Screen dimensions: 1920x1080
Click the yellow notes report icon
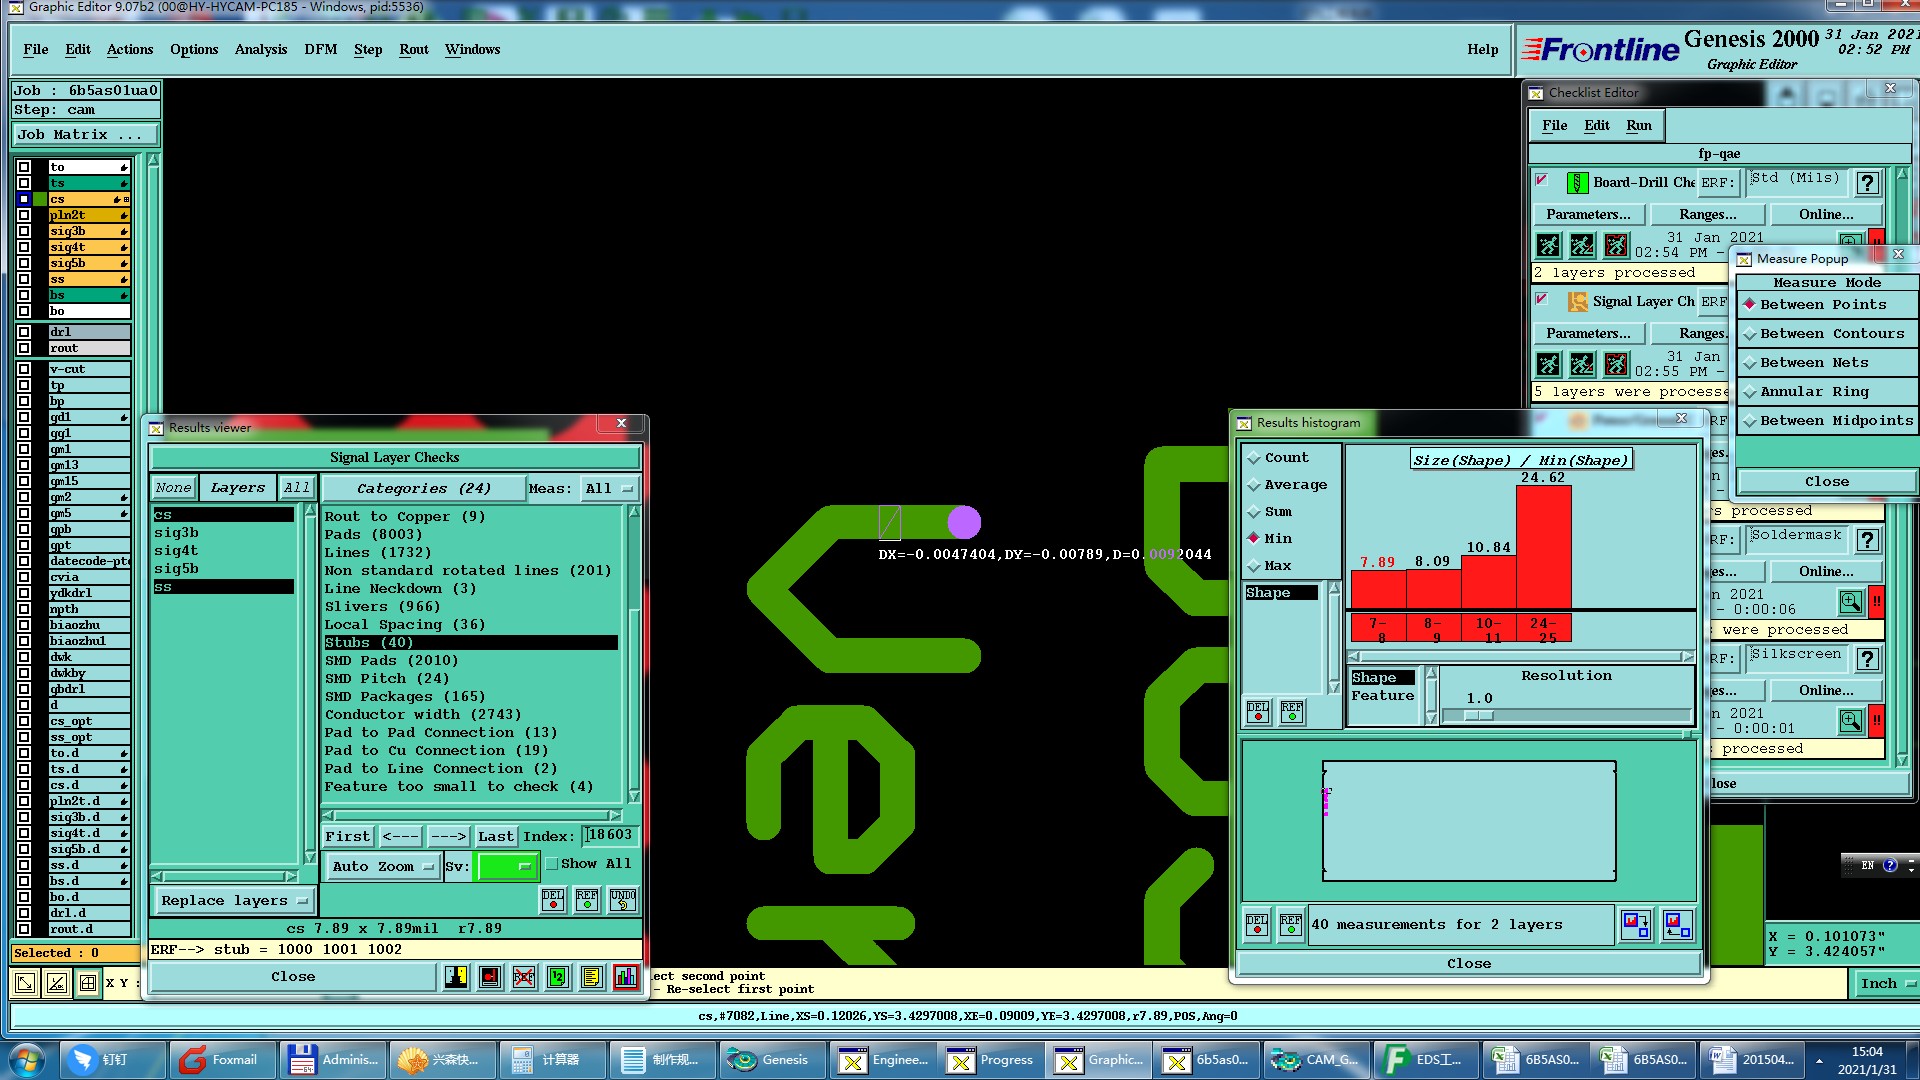tap(592, 977)
